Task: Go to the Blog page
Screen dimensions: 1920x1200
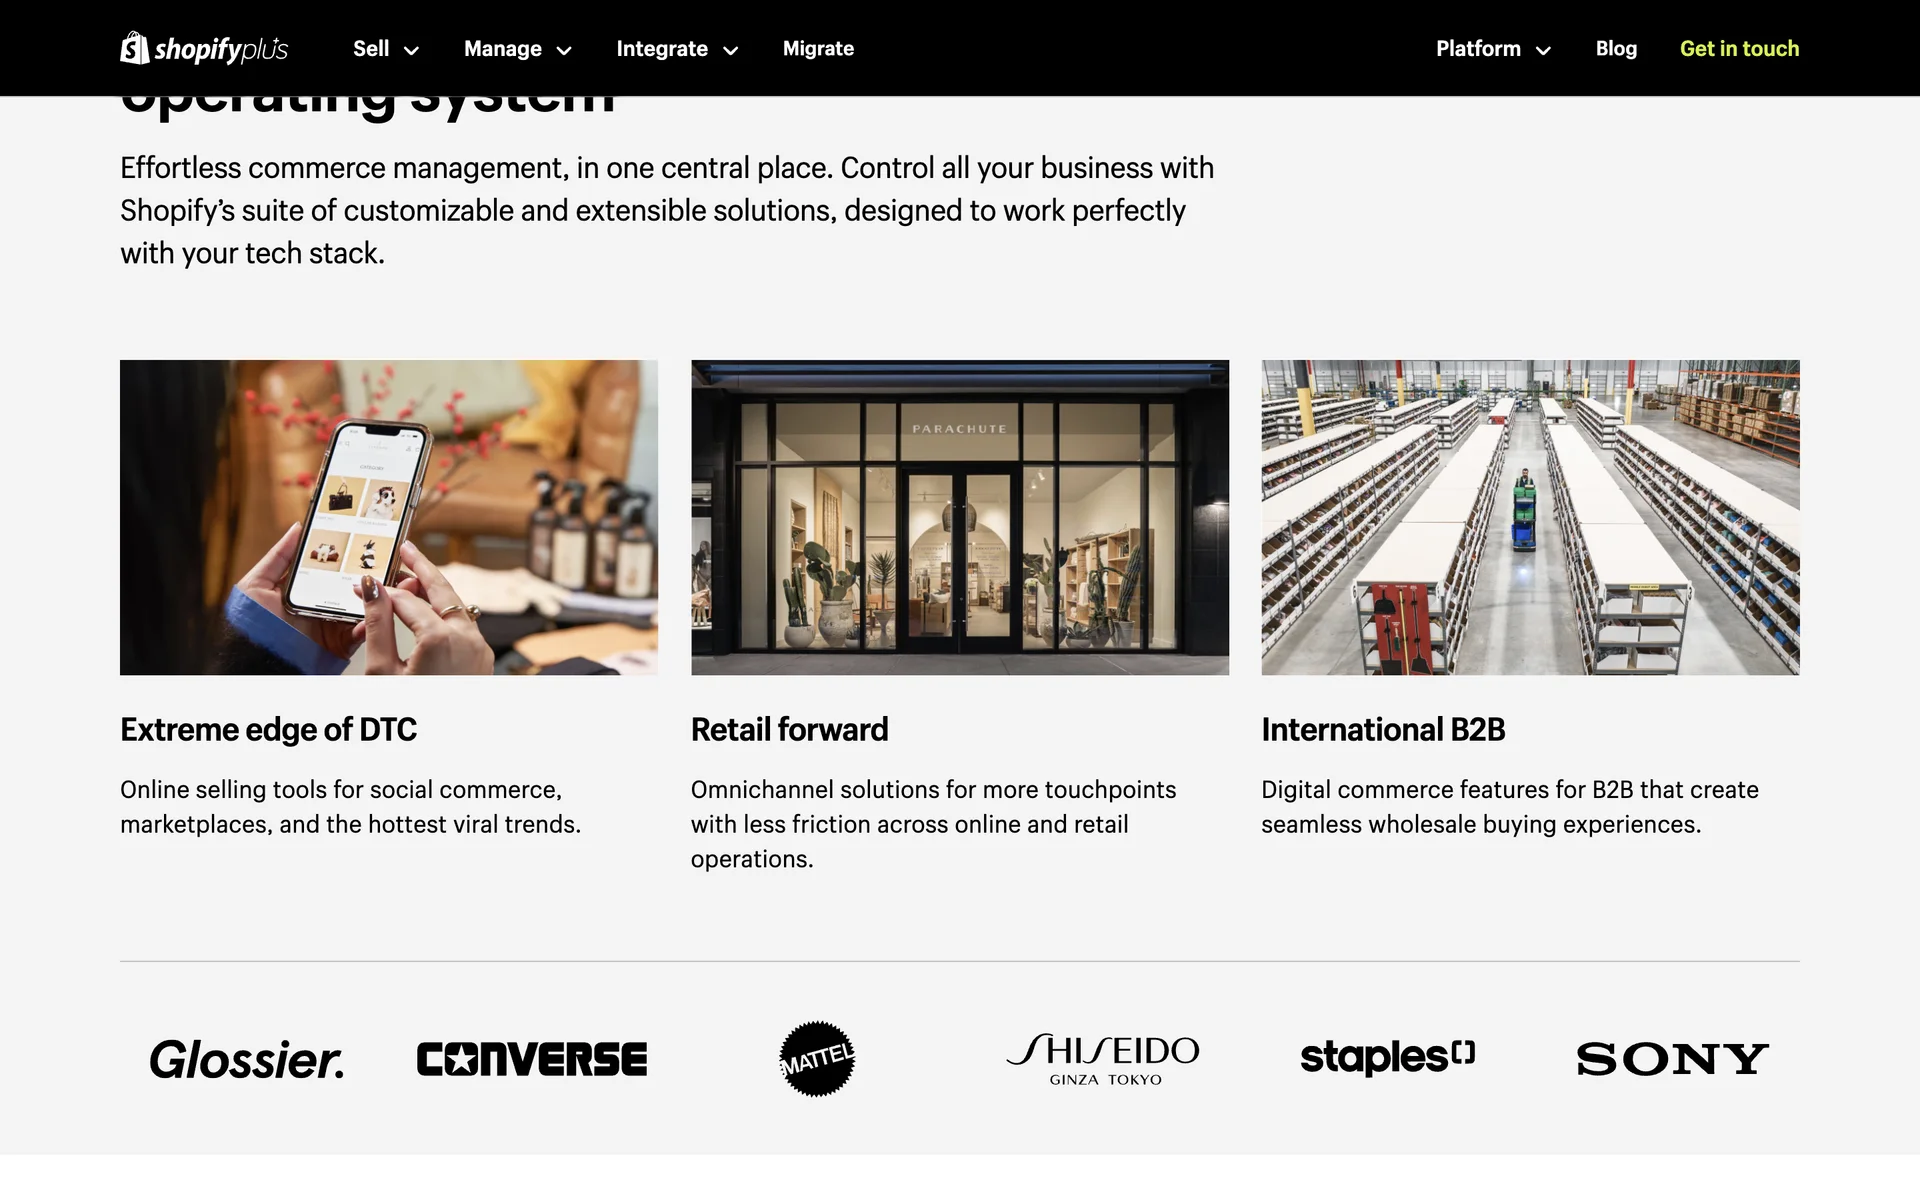Action: (x=1616, y=49)
